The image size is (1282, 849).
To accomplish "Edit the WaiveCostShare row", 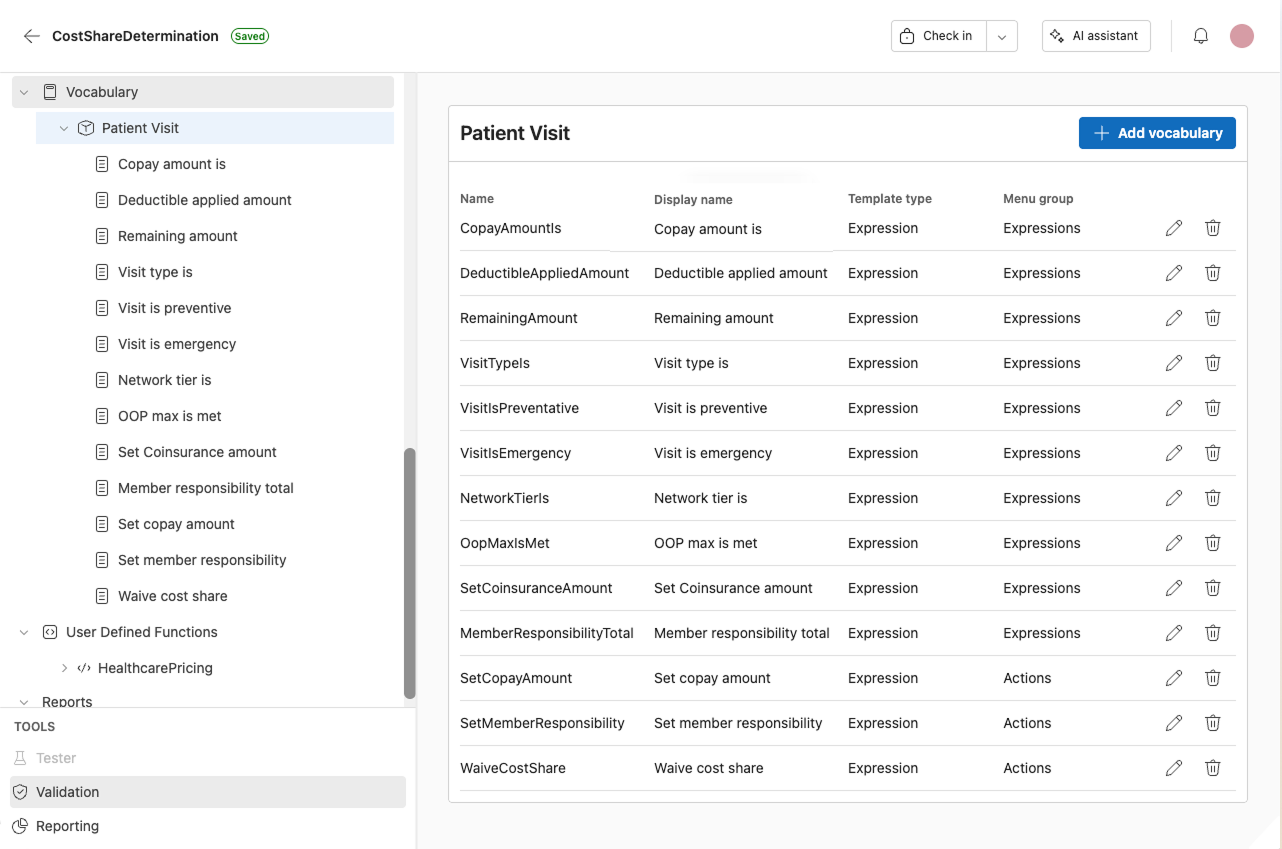I will coord(1174,768).
